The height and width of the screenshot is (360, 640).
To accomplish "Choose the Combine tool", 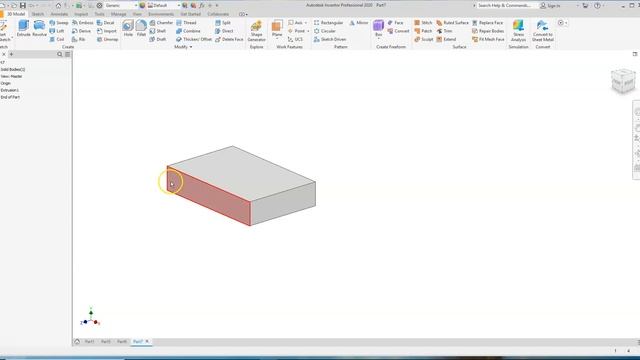I will coord(188,31).
